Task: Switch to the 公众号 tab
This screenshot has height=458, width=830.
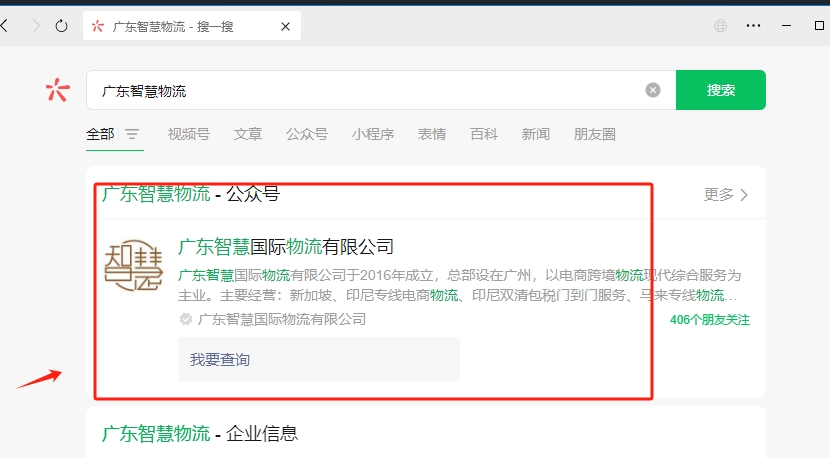Action: pos(307,134)
